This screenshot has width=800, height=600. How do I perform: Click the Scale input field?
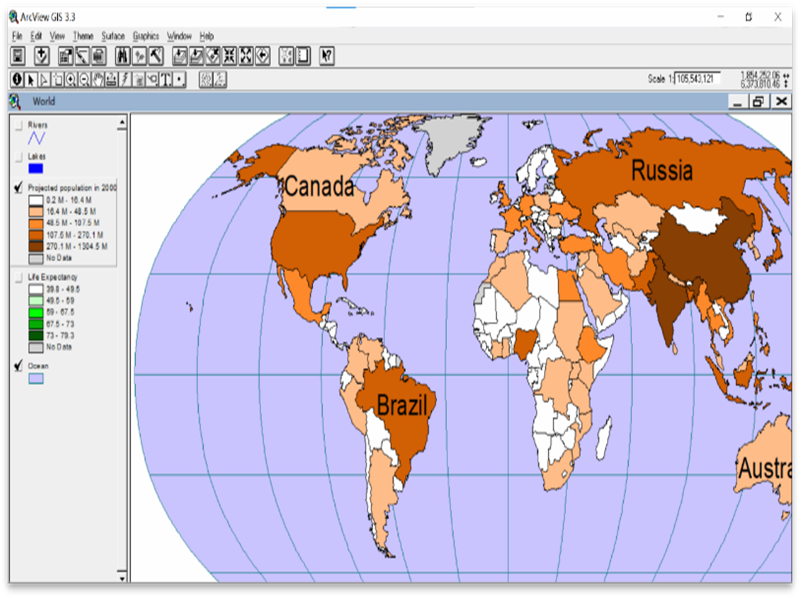697,79
